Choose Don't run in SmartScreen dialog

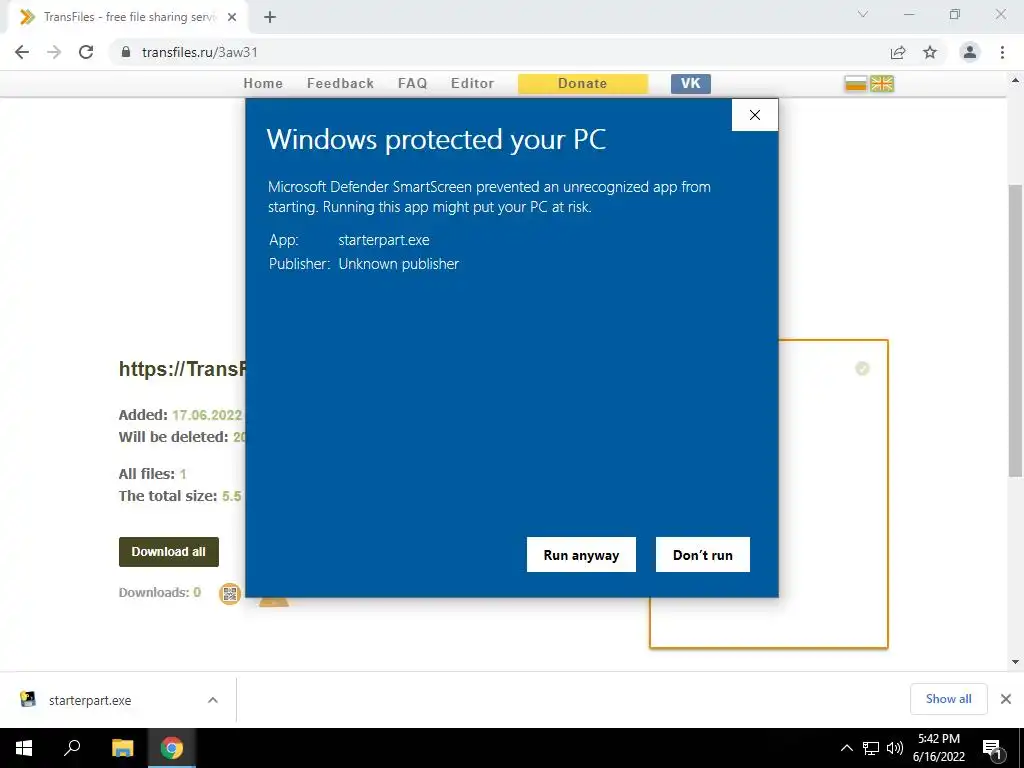tap(703, 554)
